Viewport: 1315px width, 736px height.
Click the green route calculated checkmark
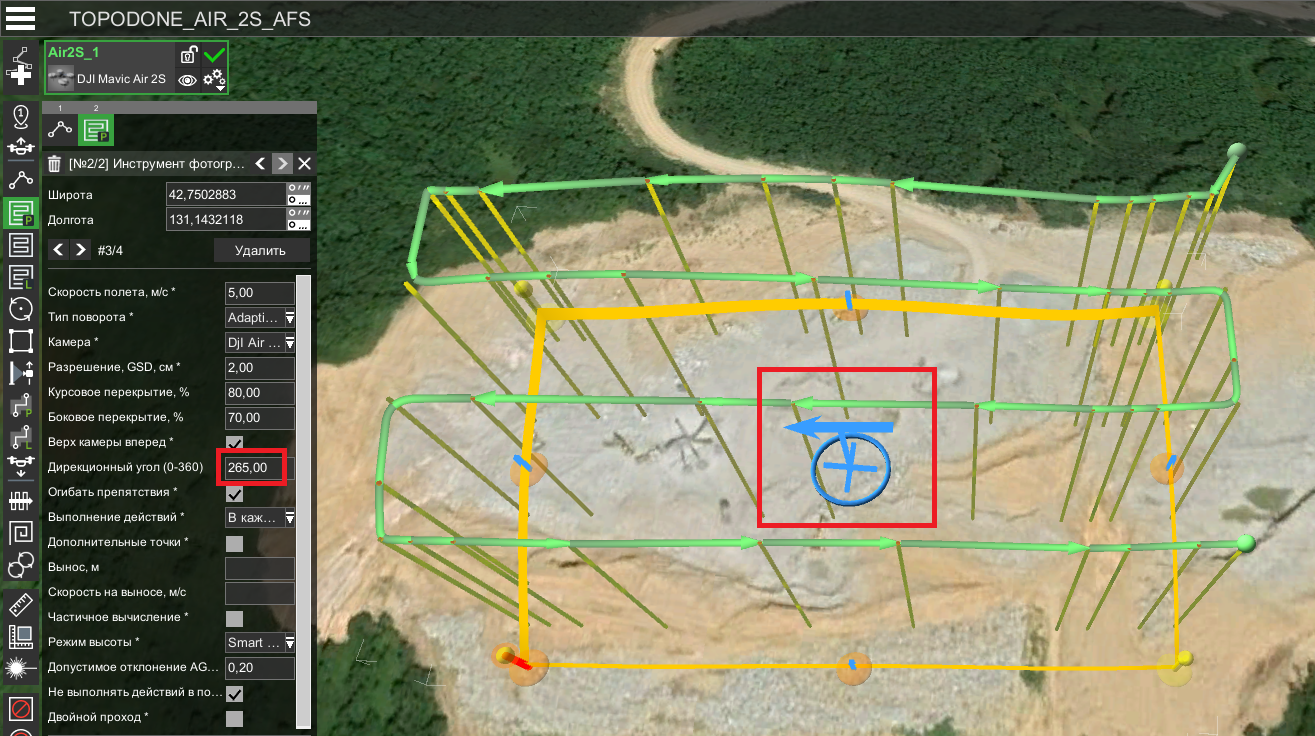point(214,55)
